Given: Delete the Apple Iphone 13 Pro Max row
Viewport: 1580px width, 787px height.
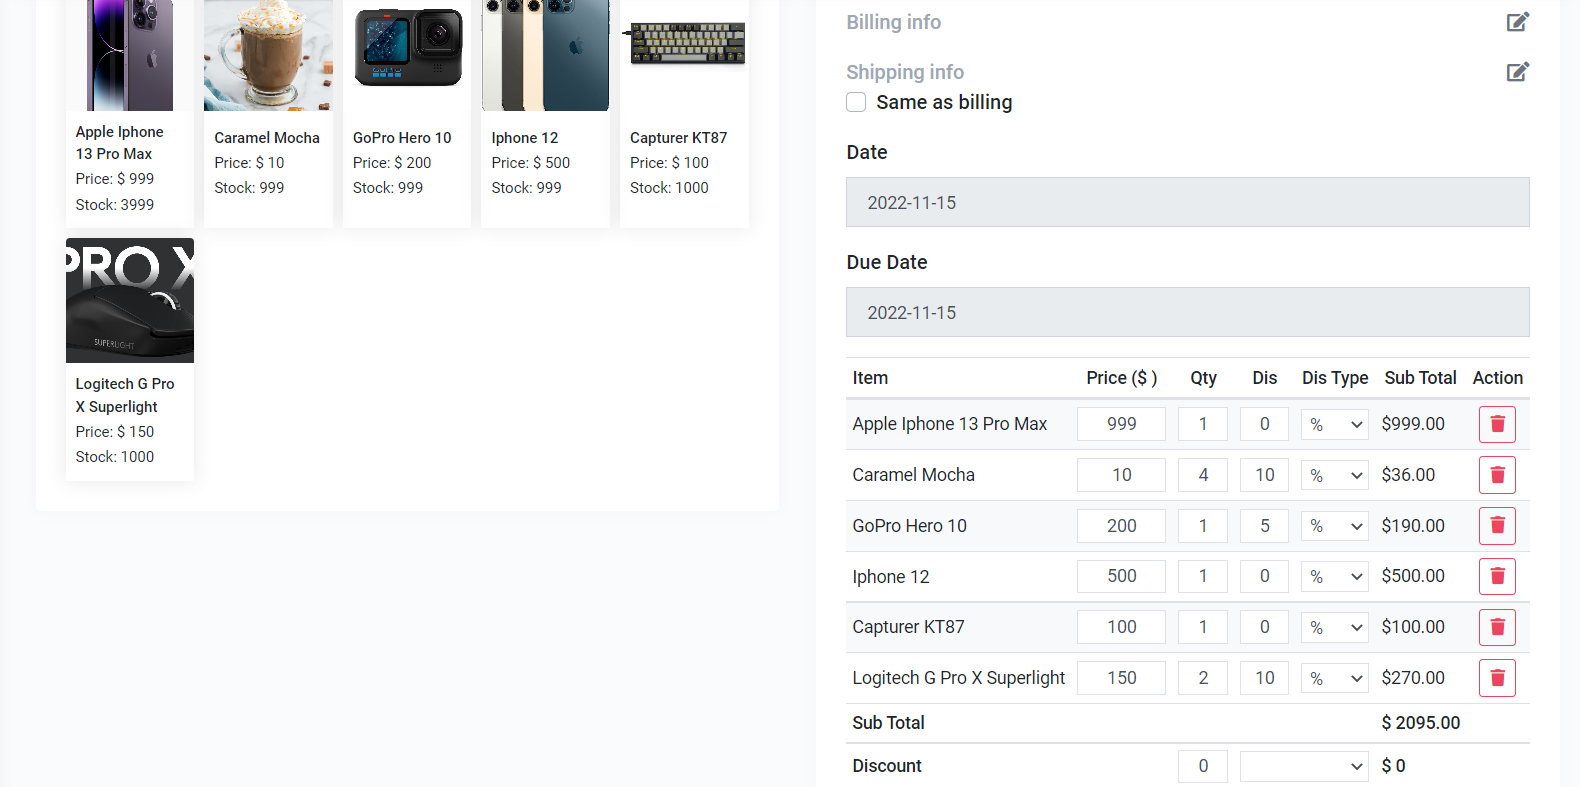Looking at the screenshot, I should pyautogui.click(x=1497, y=424).
